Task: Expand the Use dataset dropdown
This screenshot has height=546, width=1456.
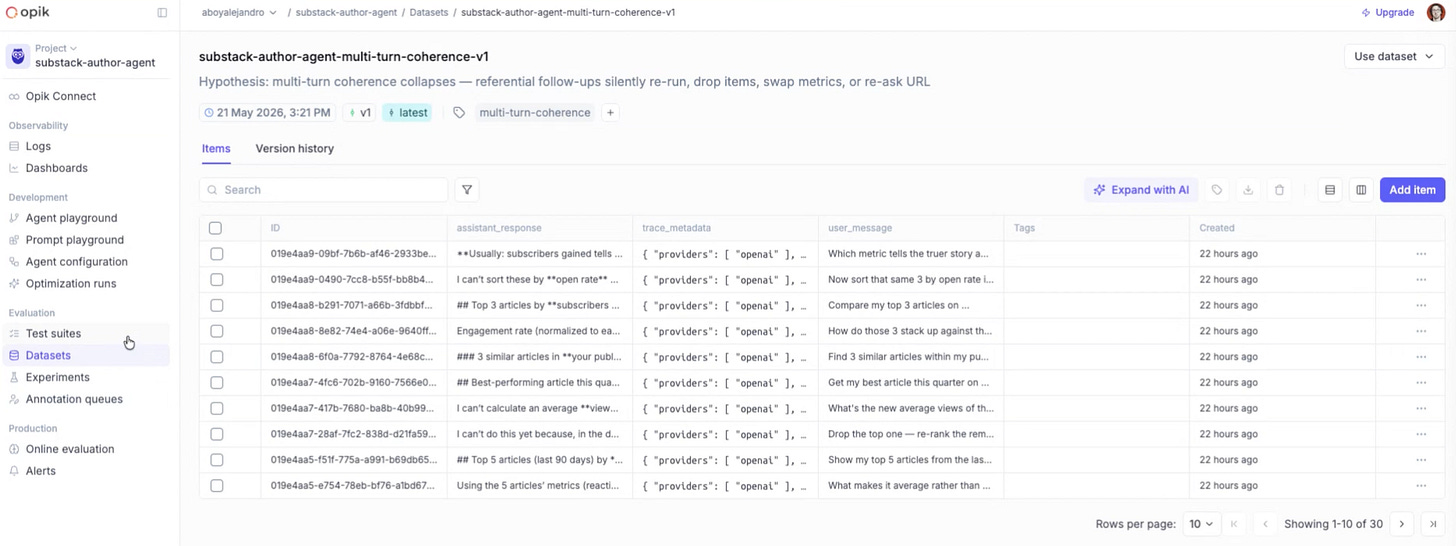Action: pyautogui.click(x=1394, y=57)
